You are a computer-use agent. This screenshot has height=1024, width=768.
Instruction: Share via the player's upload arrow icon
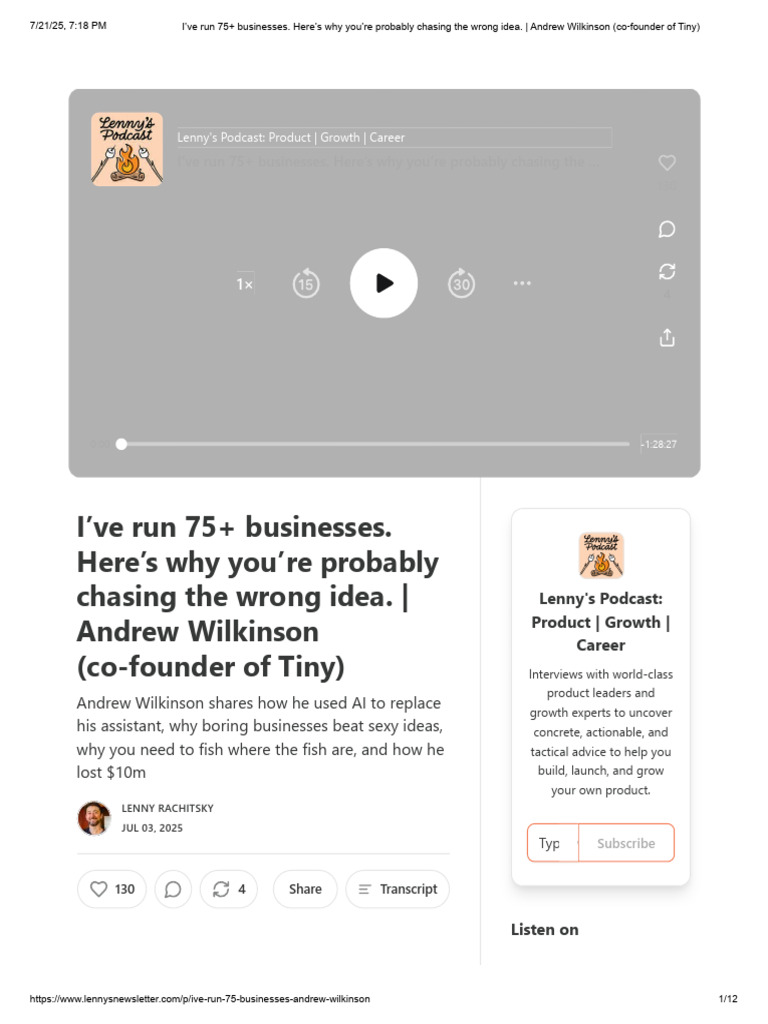tap(667, 338)
